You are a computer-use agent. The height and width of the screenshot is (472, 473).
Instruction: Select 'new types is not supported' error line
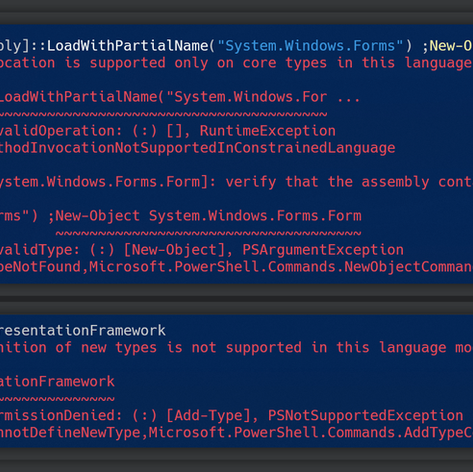191,347
